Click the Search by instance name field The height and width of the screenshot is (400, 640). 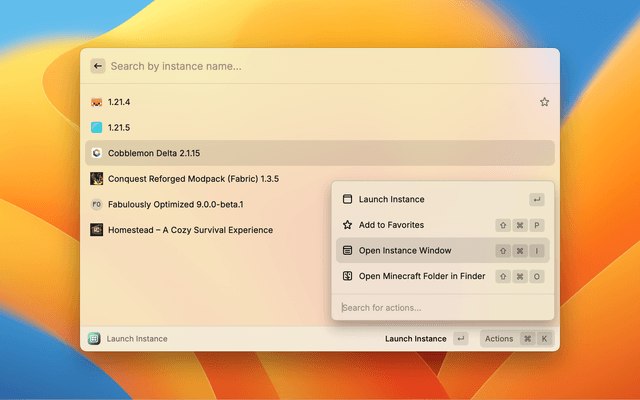[320, 66]
